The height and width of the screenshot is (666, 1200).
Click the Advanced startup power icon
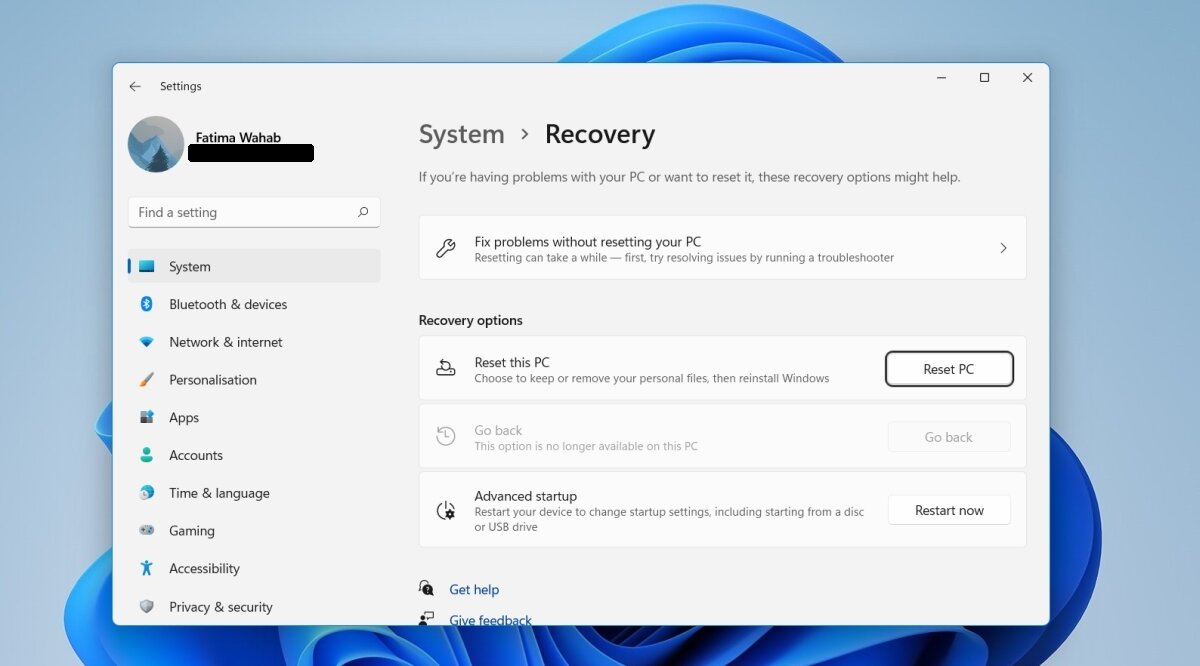tap(446, 510)
